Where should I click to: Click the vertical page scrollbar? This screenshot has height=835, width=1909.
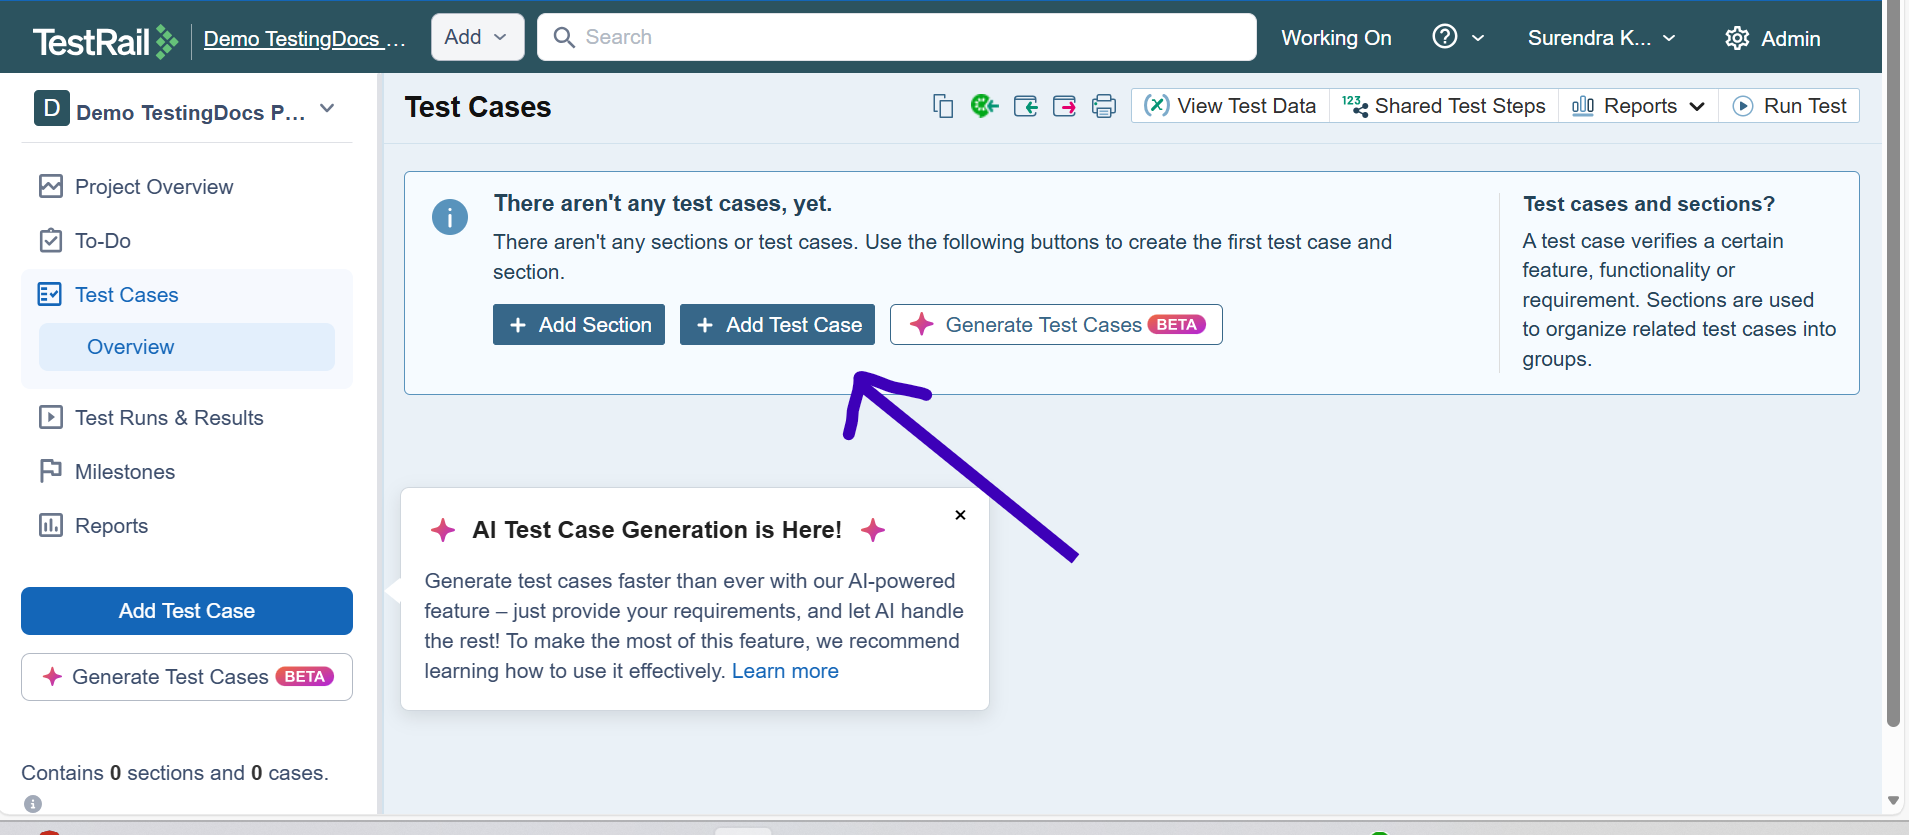tap(1893, 363)
